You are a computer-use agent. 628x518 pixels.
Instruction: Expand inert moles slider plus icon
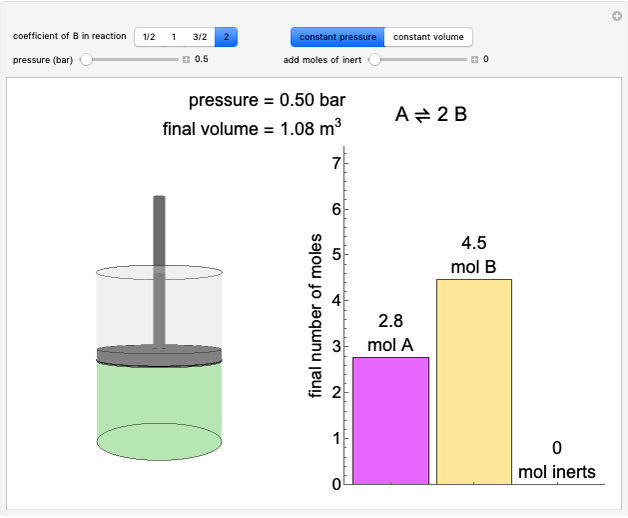point(475,59)
